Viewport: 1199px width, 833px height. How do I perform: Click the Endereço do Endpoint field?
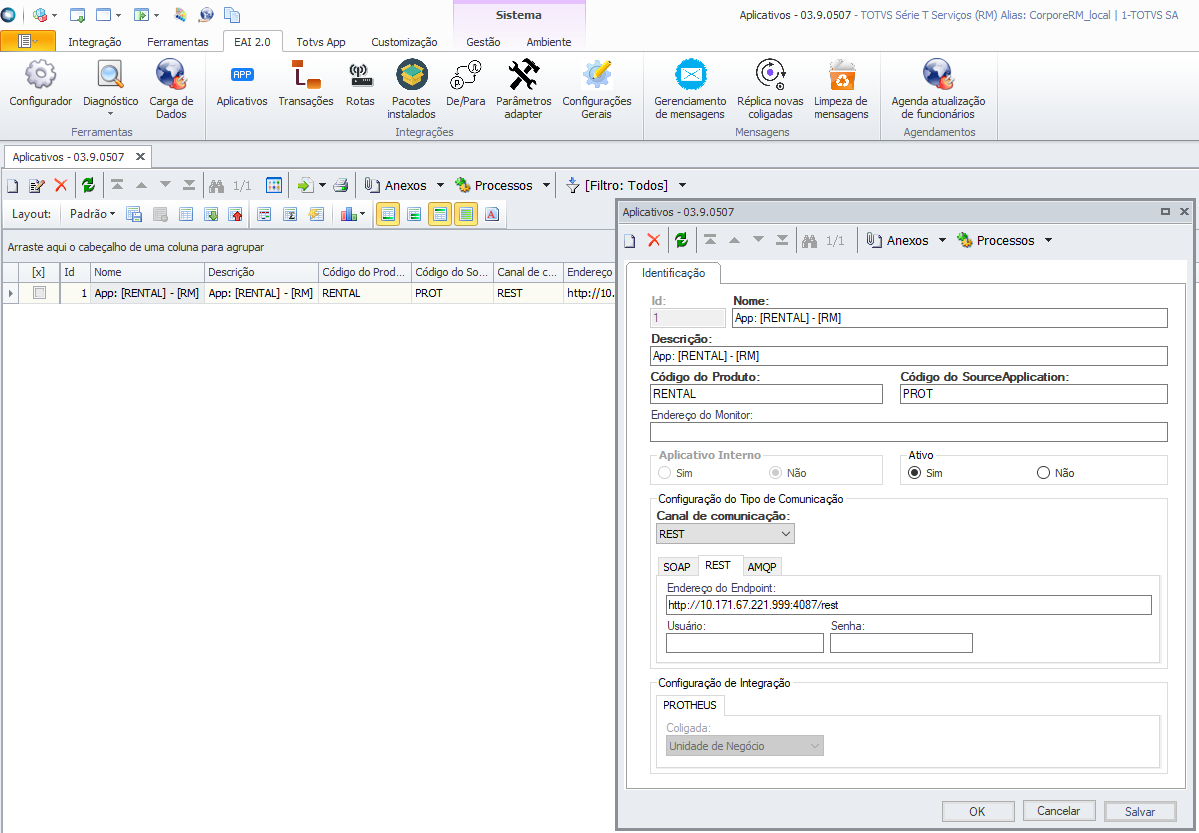tap(908, 605)
